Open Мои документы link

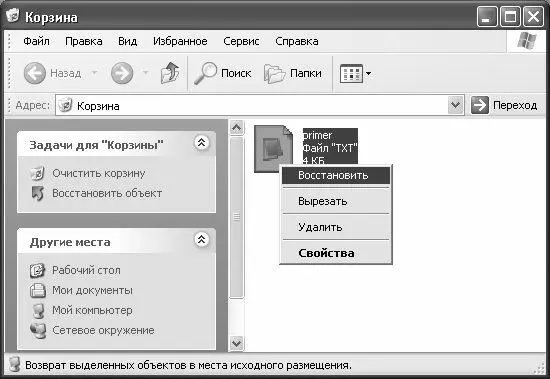coord(92,290)
